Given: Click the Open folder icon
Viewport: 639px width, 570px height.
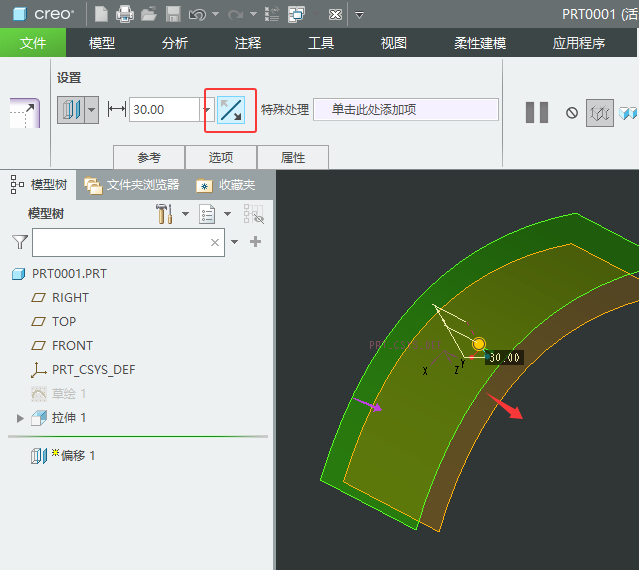Looking at the screenshot, I should click(x=149, y=14).
